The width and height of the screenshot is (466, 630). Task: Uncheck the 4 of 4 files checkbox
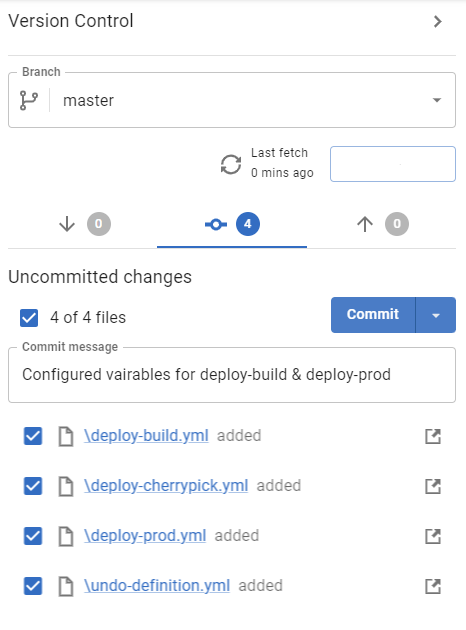(29, 318)
